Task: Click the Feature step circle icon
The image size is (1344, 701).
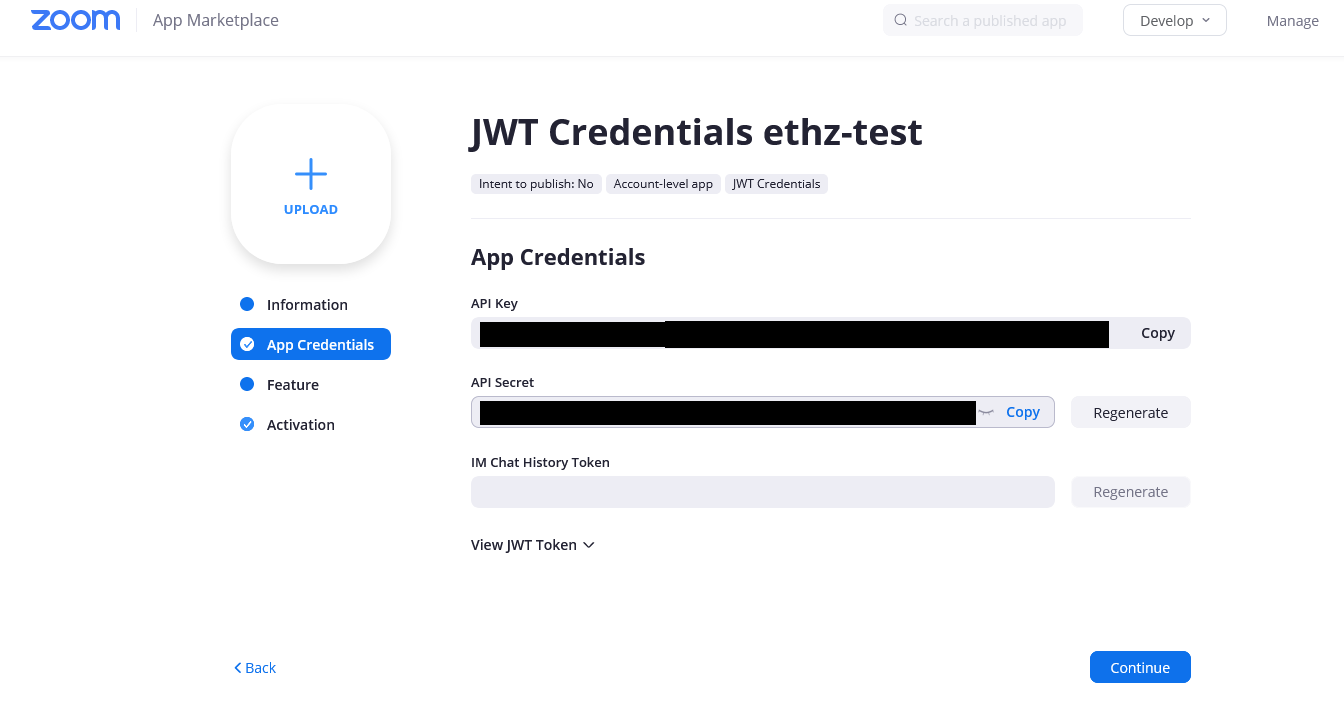Action: pos(247,384)
